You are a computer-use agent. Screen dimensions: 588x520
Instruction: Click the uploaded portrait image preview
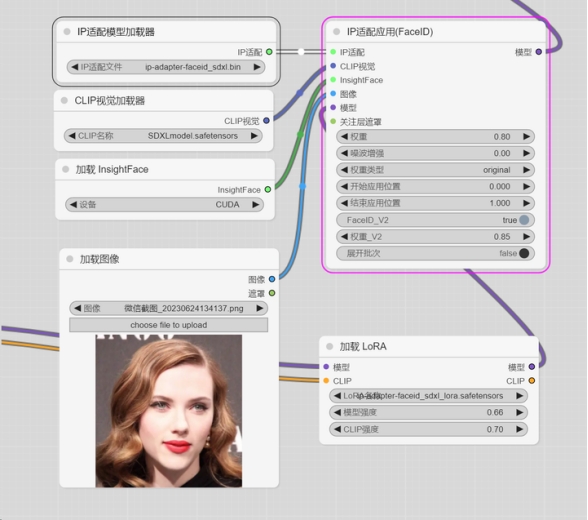coord(168,411)
